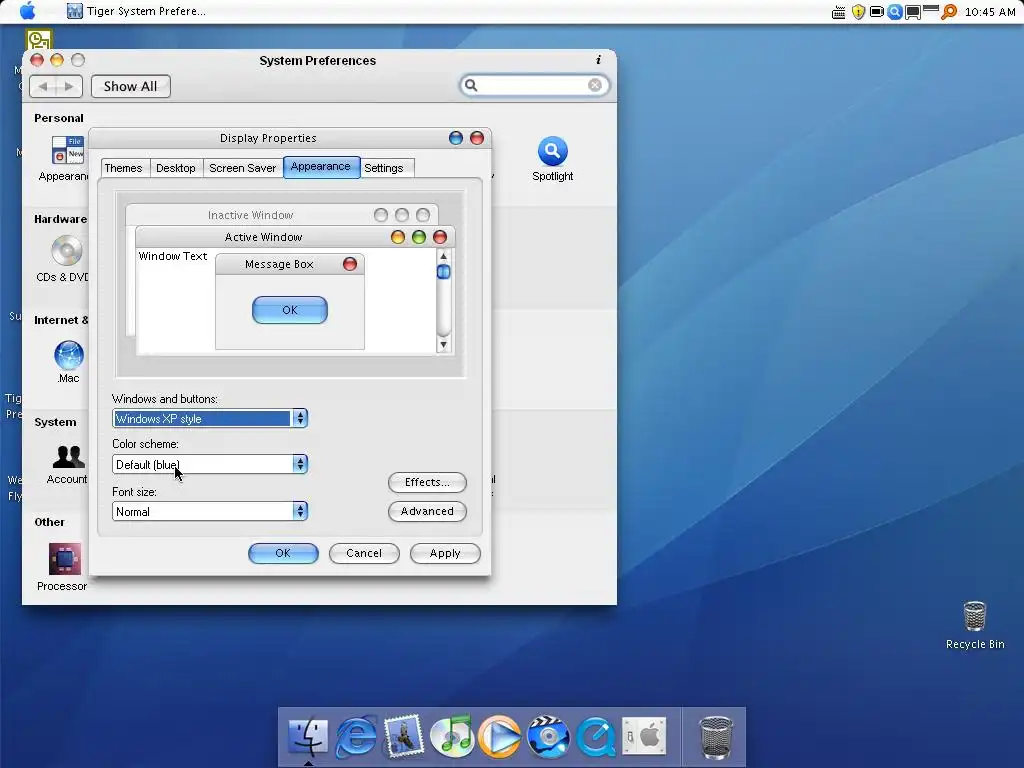Go forward in System Preferences
Image resolution: width=1024 pixels, height=768 pixels.
tap(69, 86)
